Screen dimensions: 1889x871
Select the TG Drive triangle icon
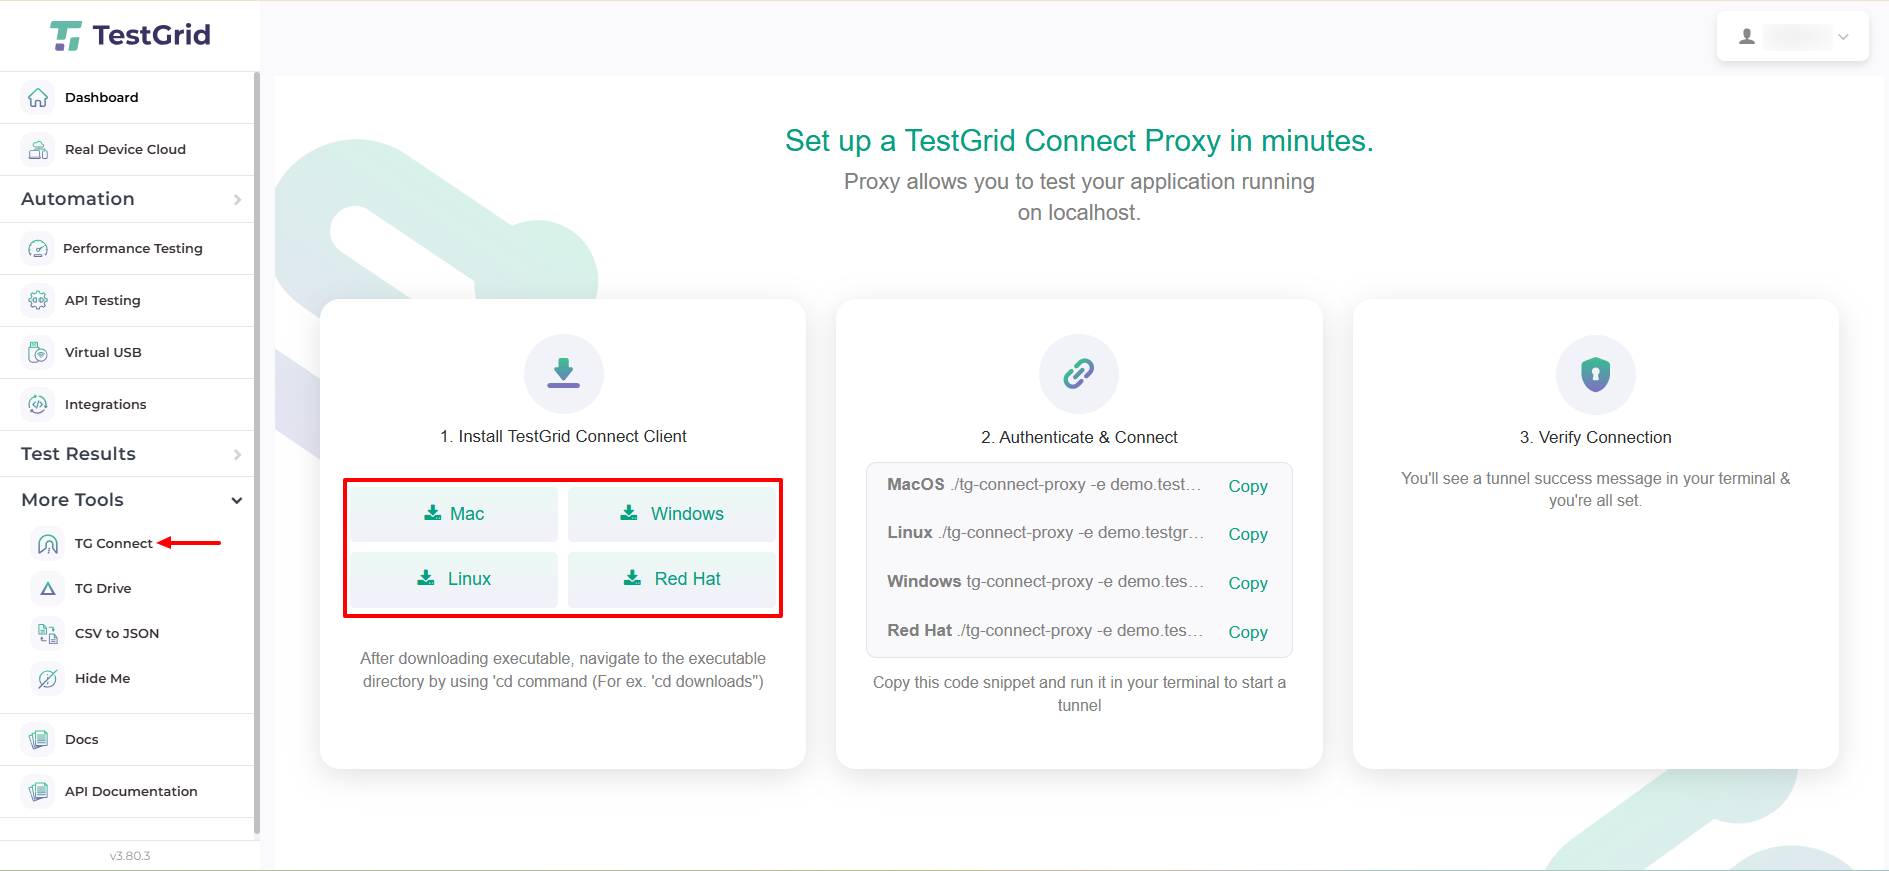(48, 589)
